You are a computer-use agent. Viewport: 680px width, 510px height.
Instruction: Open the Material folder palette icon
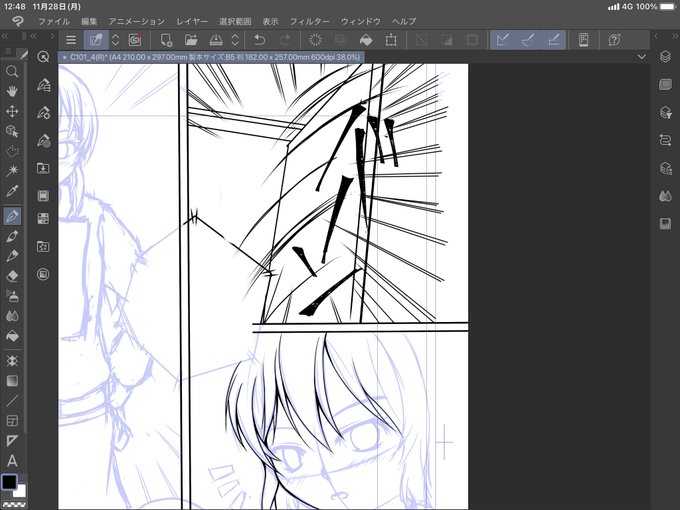[x=43, y=247]
